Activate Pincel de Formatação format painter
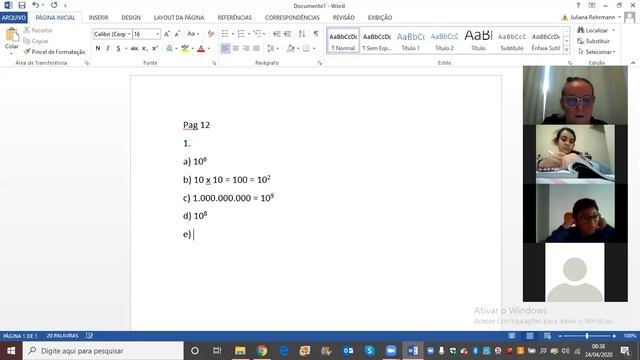 (x=54, y=52)
